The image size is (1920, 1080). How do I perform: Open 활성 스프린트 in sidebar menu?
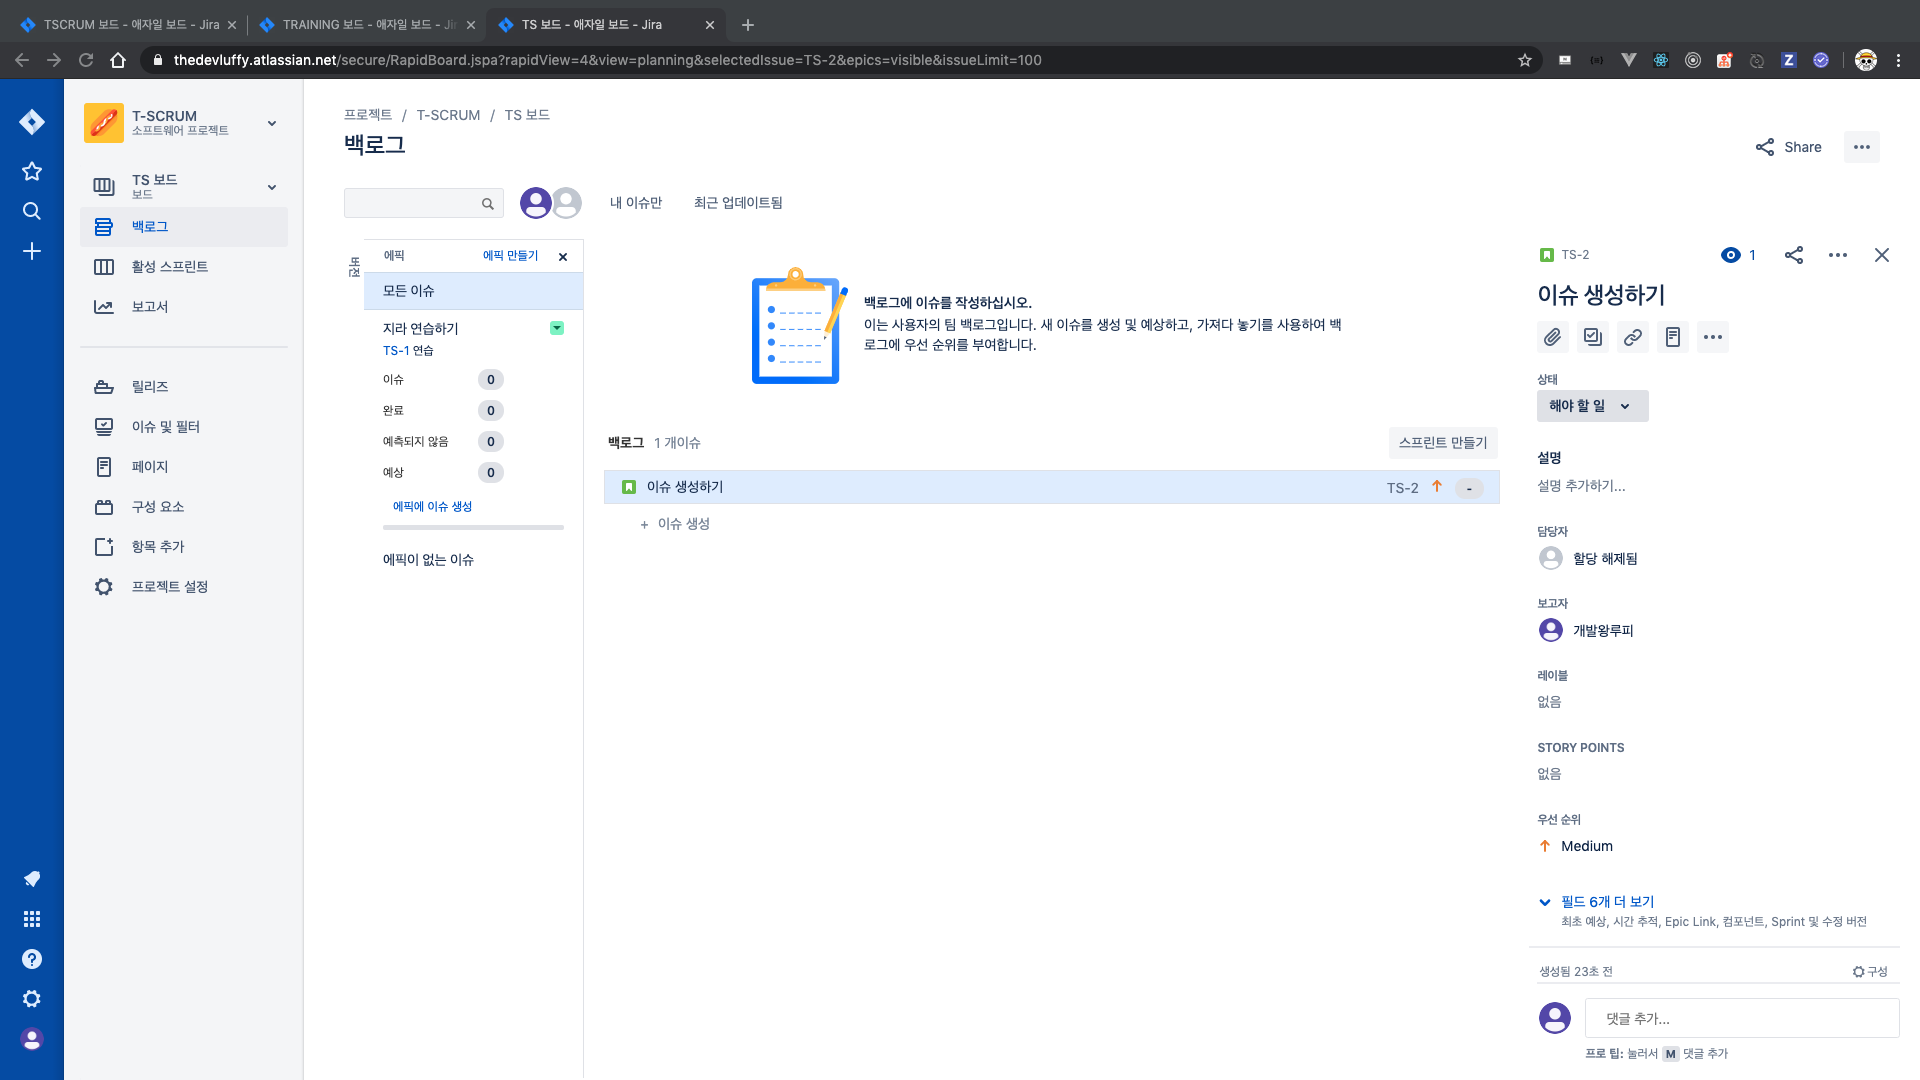tap(170, 267)
